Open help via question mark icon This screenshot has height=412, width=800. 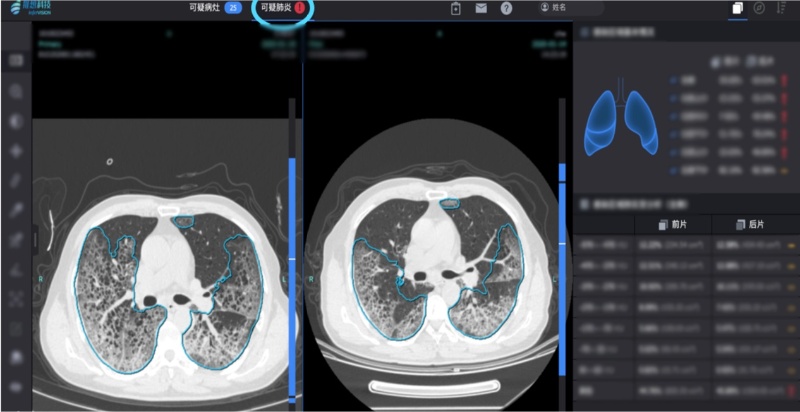point(507,8)
